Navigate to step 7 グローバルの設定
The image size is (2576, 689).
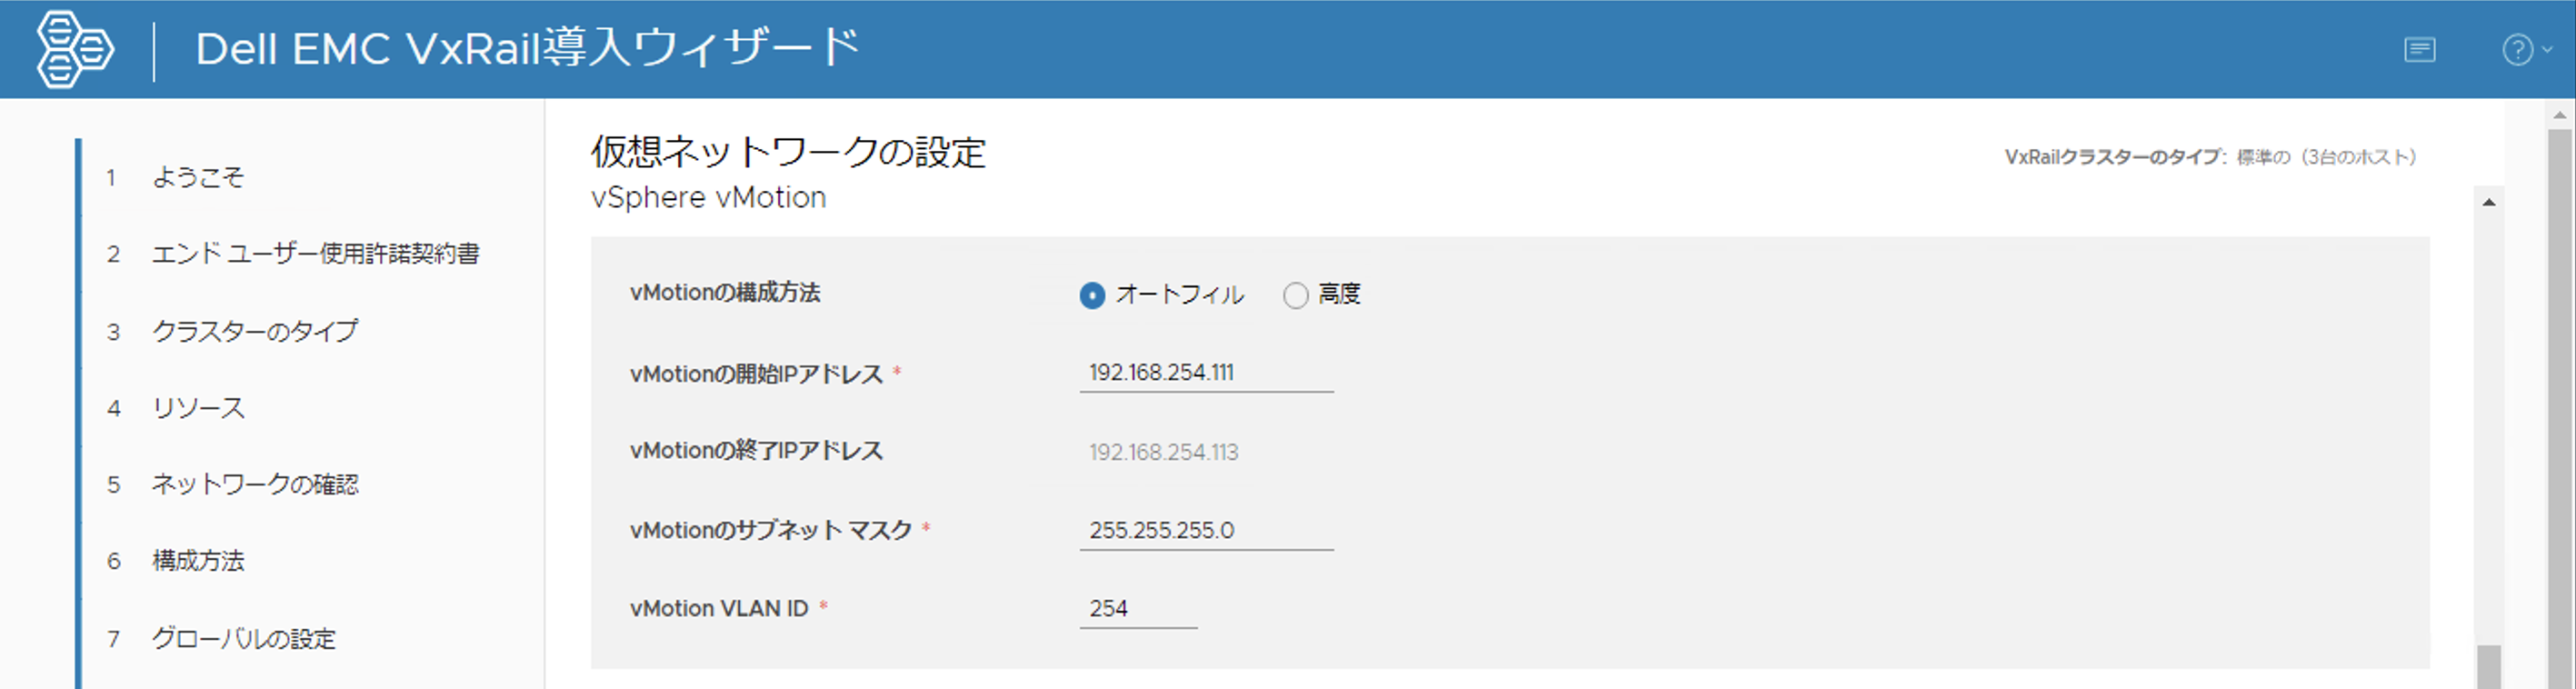[x=243, y=638]
